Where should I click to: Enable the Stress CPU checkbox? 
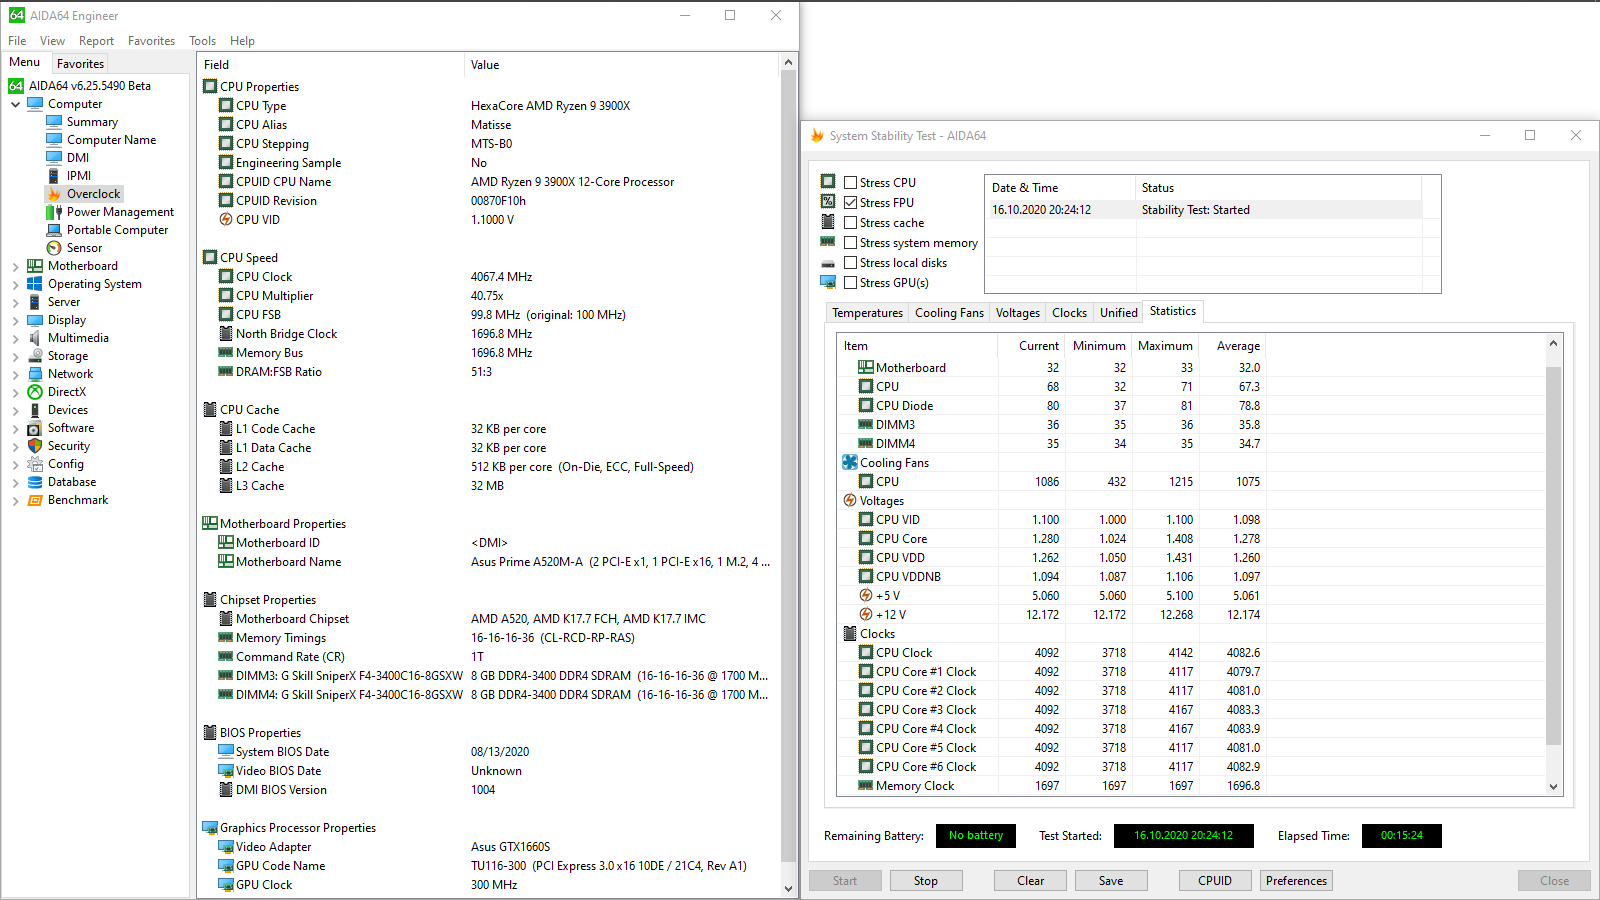point(851,183)
